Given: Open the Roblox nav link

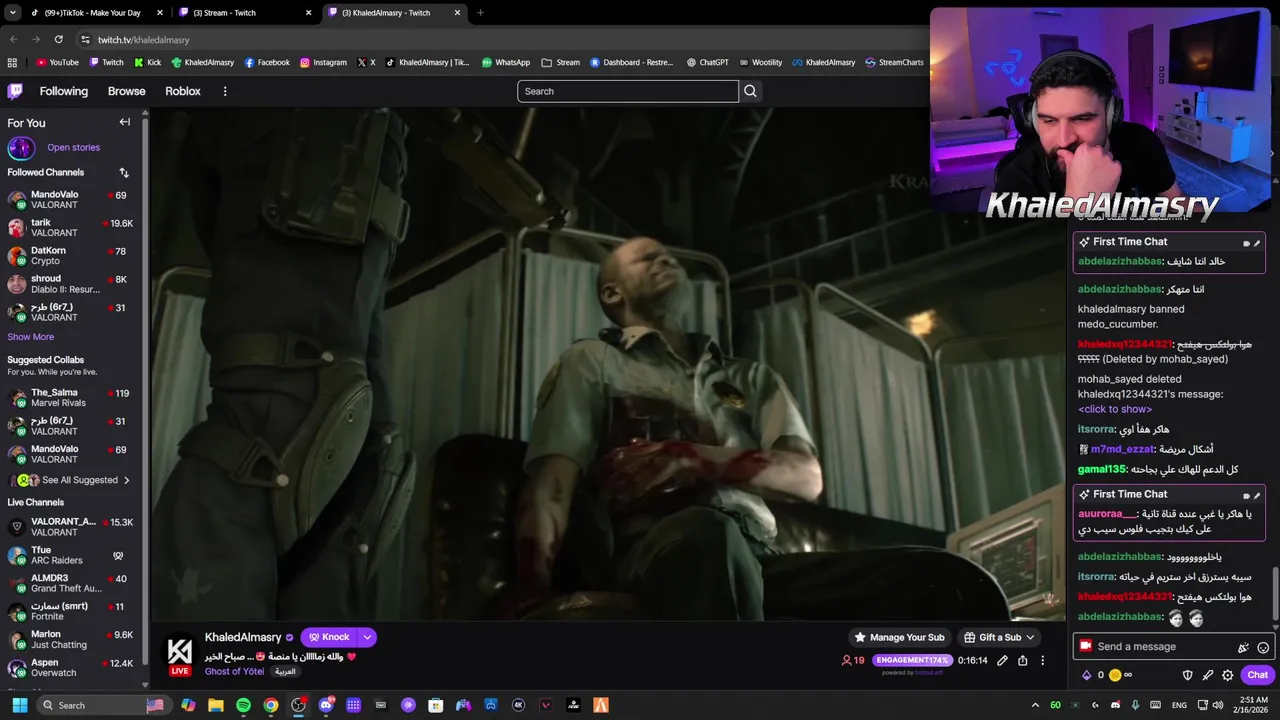Looking at the screenshot, I should pos(183,91).
